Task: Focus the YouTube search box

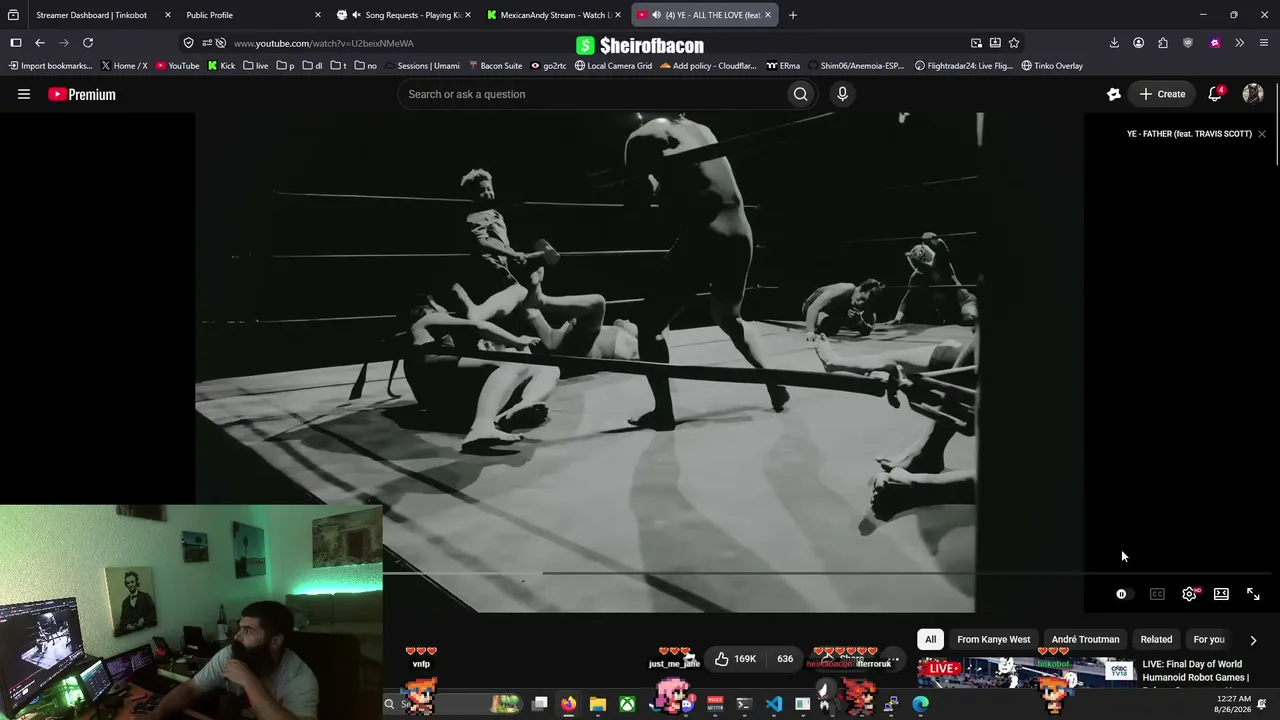Action: (x=595, y=94)
